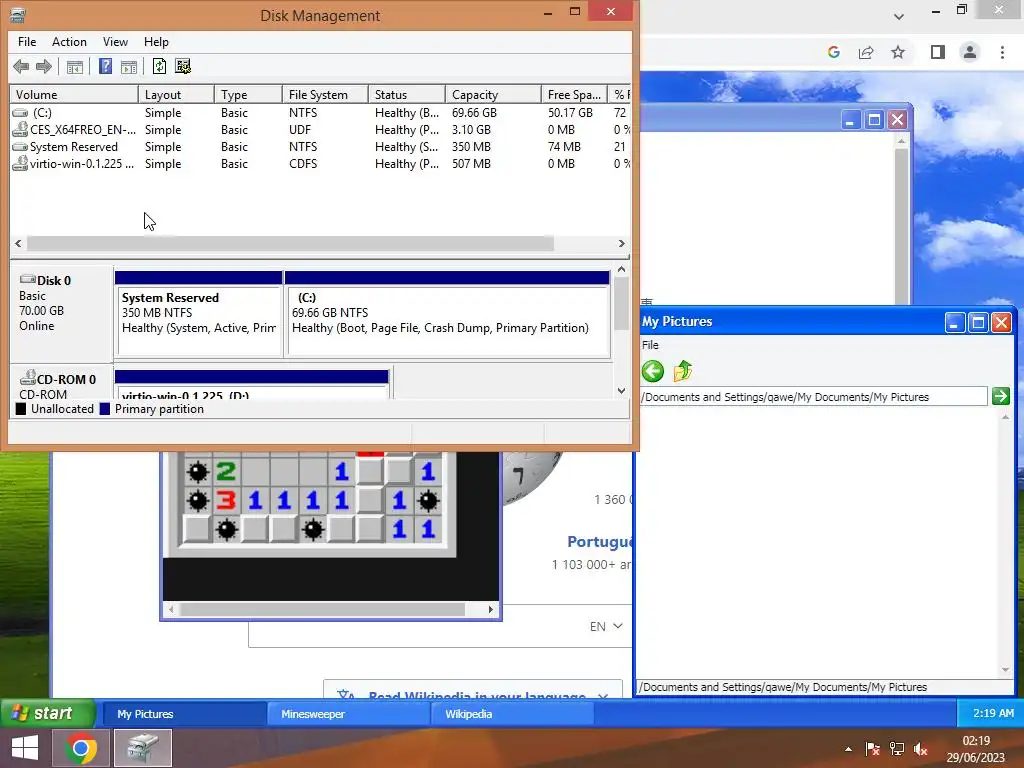Click the green Back arrow in My Pictures
This screenshot has width=1024, height=768.
tap(652, 371)
